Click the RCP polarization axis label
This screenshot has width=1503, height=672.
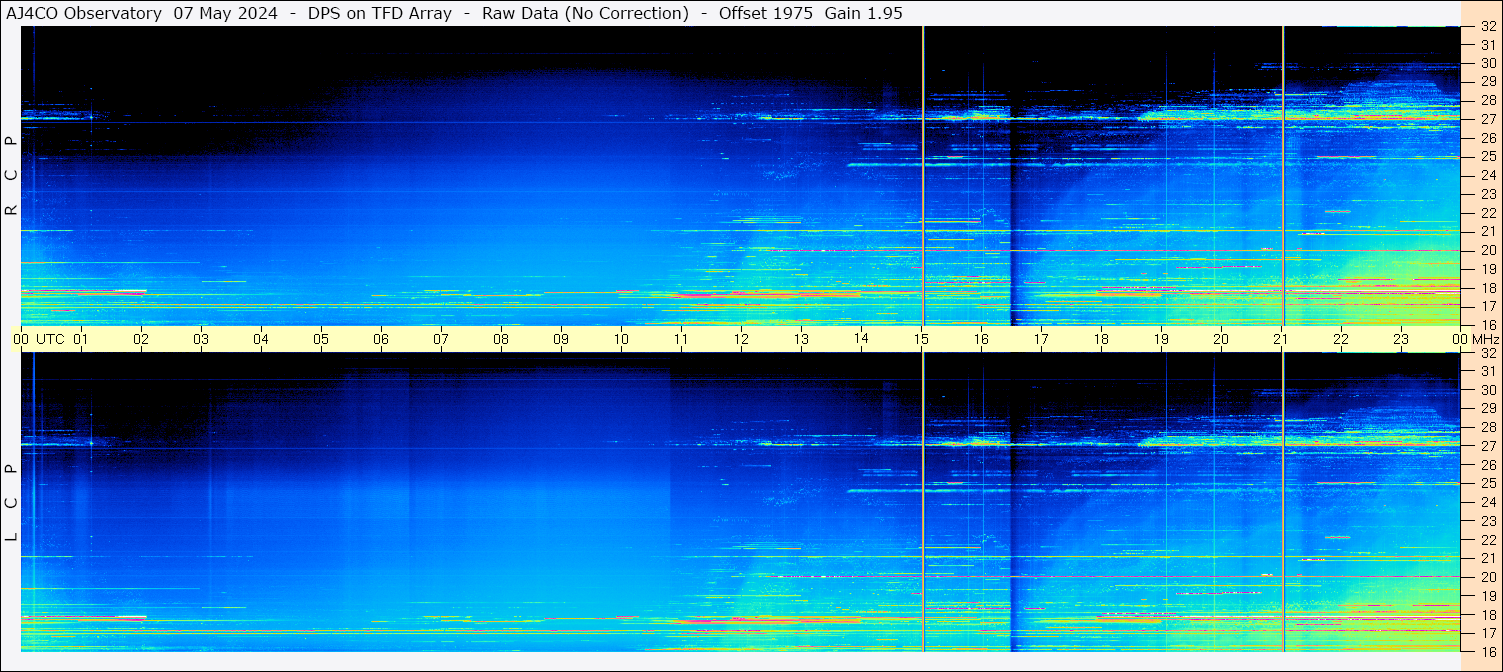click(11, 176)
